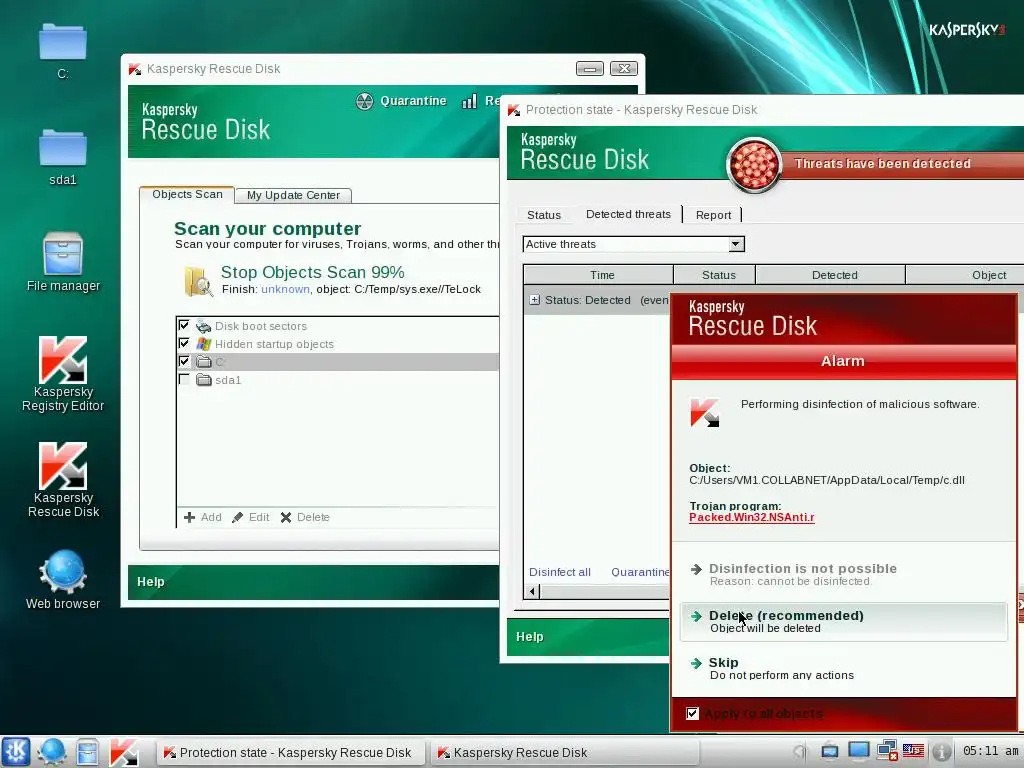Open the C: folder desktop icon
Viewport: 1024px width, 768px height.
coord(63,51)
